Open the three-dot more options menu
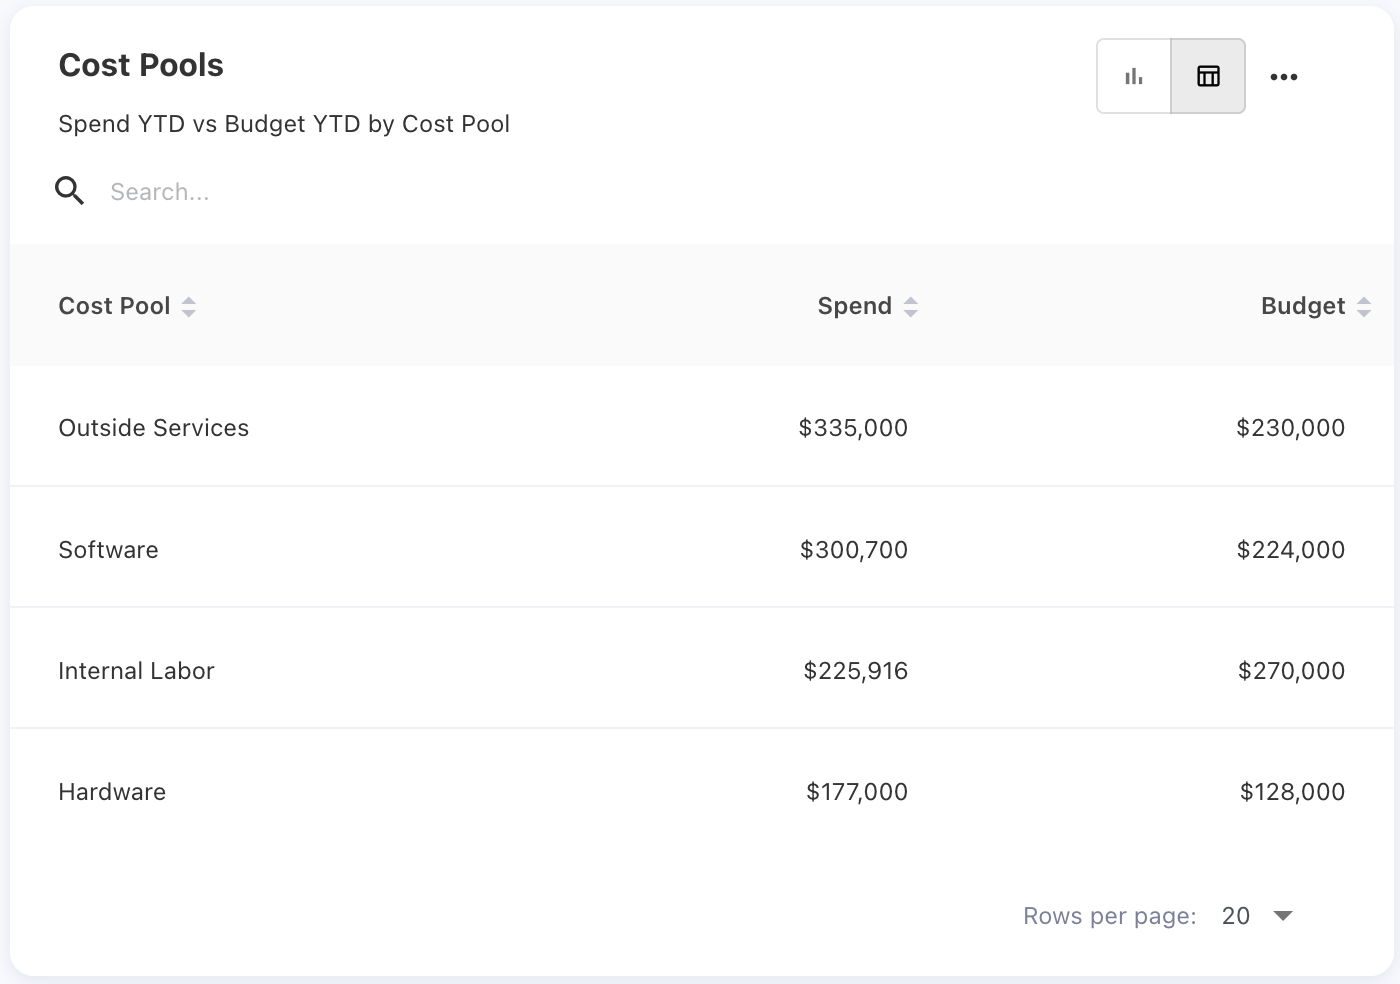 tap(1283, 77)
